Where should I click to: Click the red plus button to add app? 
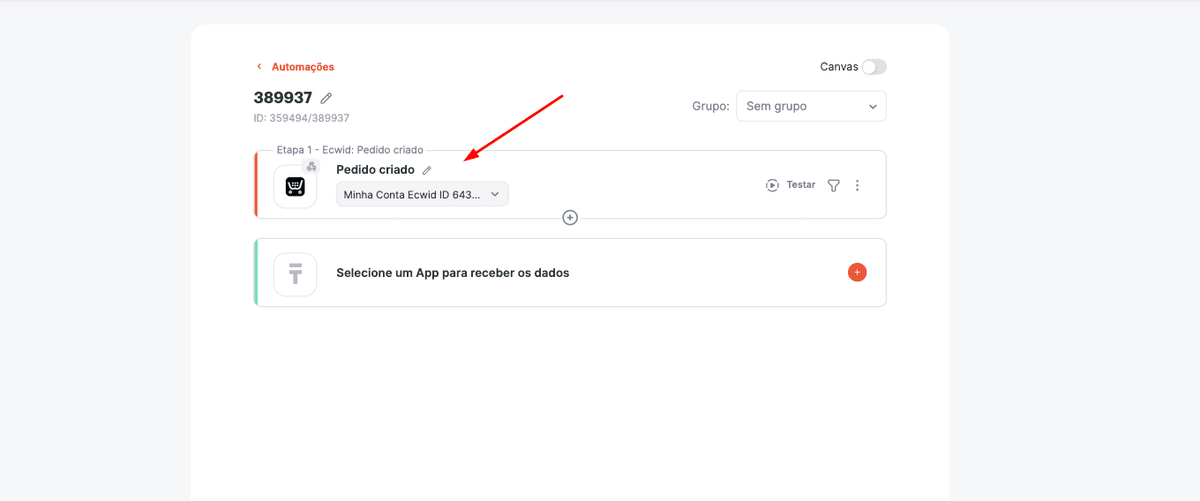coord(857,272)
